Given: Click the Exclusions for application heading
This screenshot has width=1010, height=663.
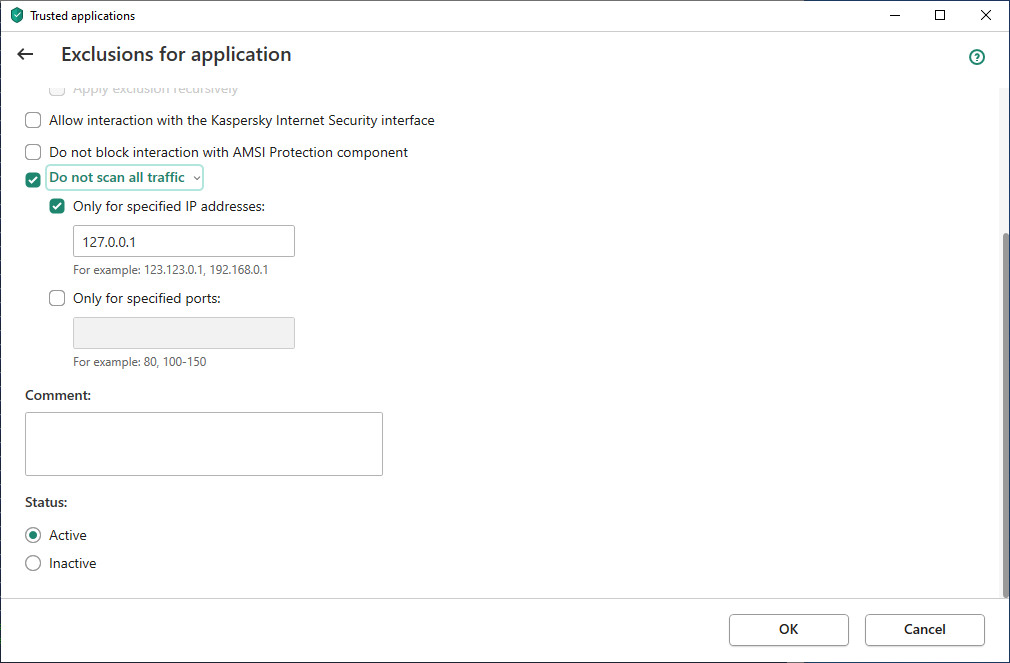Looking at the screenshot, I should [x=176, y=55].
